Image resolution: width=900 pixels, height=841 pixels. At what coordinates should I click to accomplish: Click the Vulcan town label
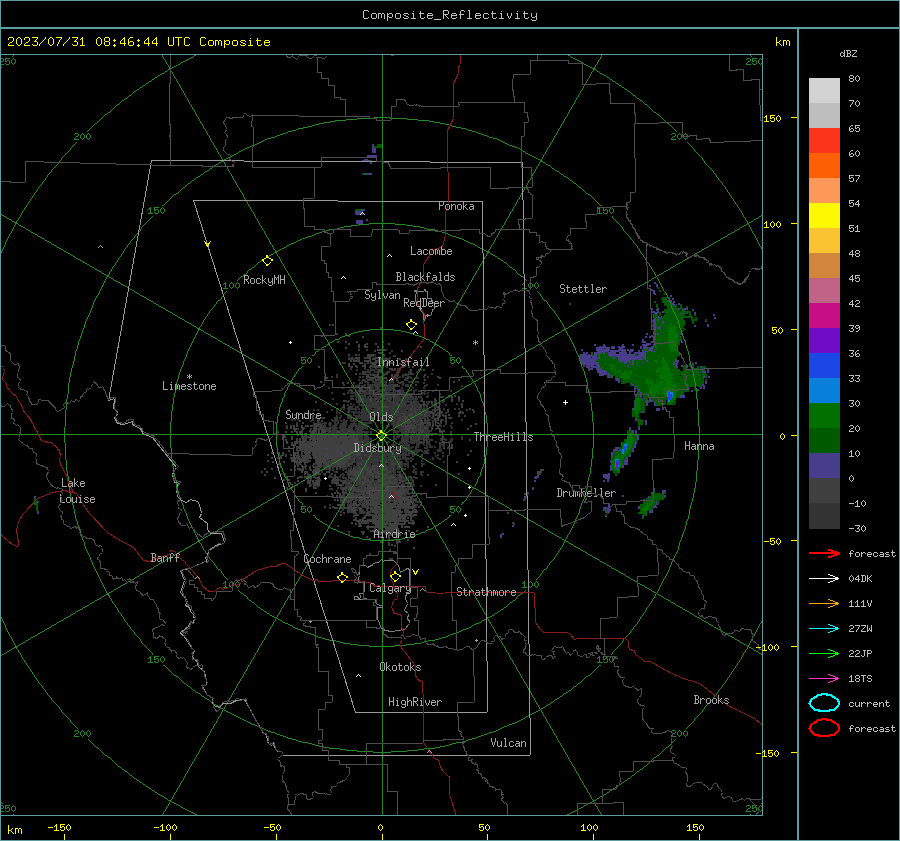[508, 743]
